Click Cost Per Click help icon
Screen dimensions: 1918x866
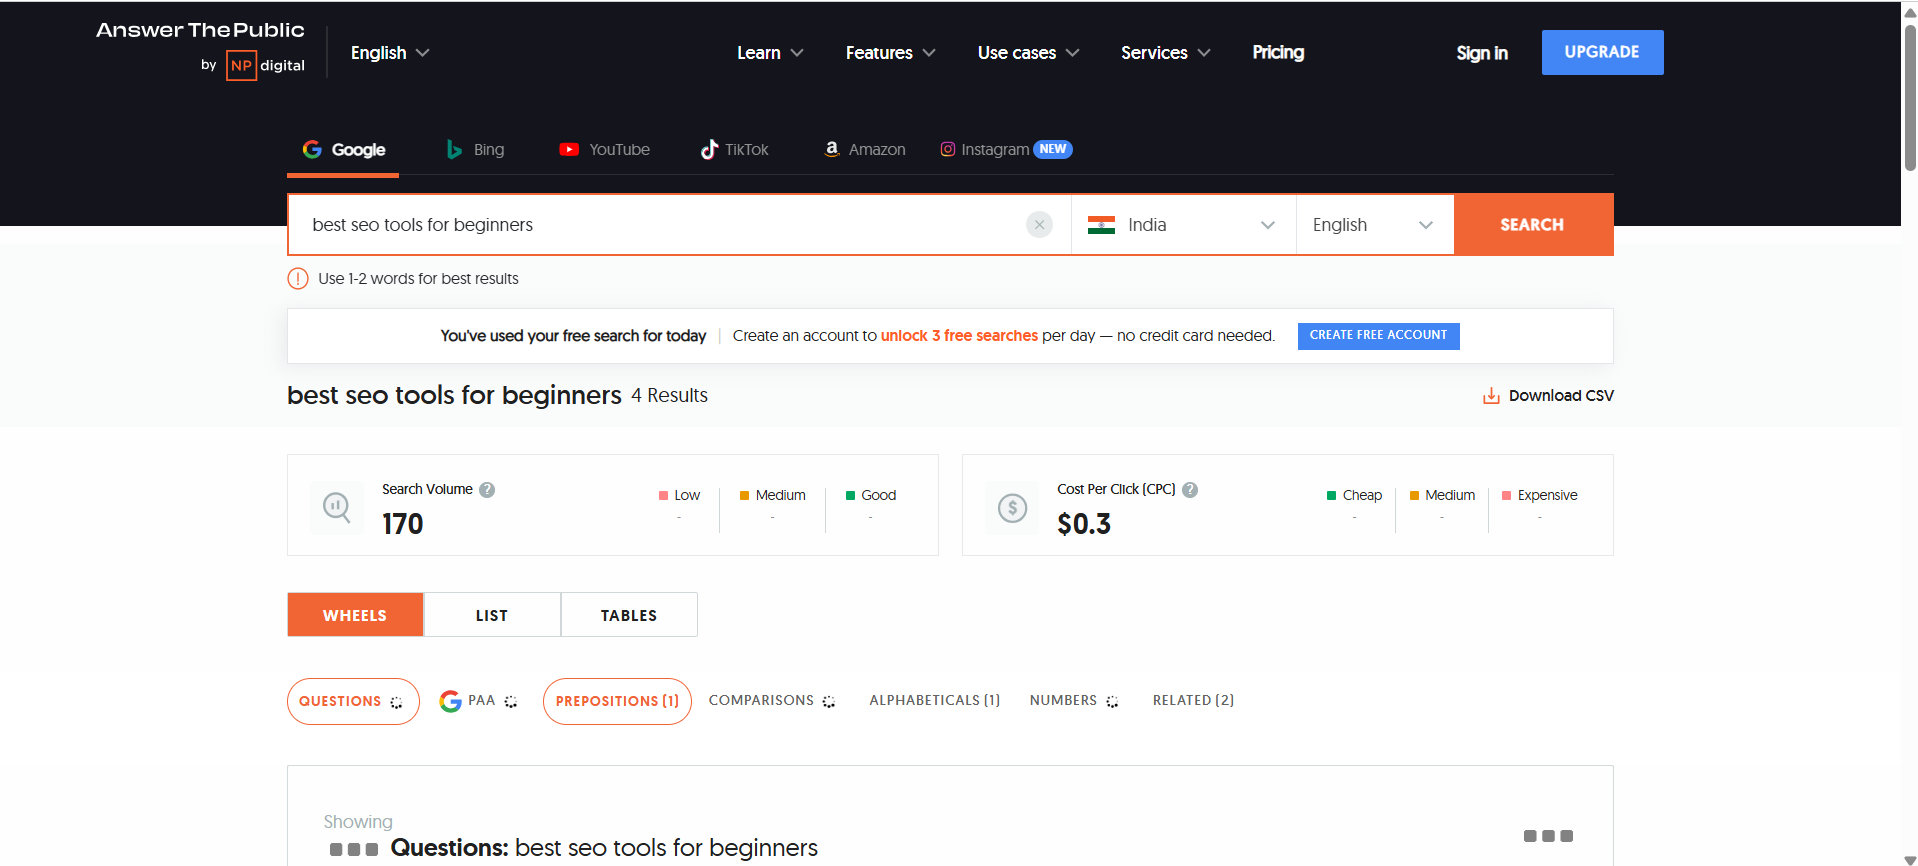point(1190,490)
